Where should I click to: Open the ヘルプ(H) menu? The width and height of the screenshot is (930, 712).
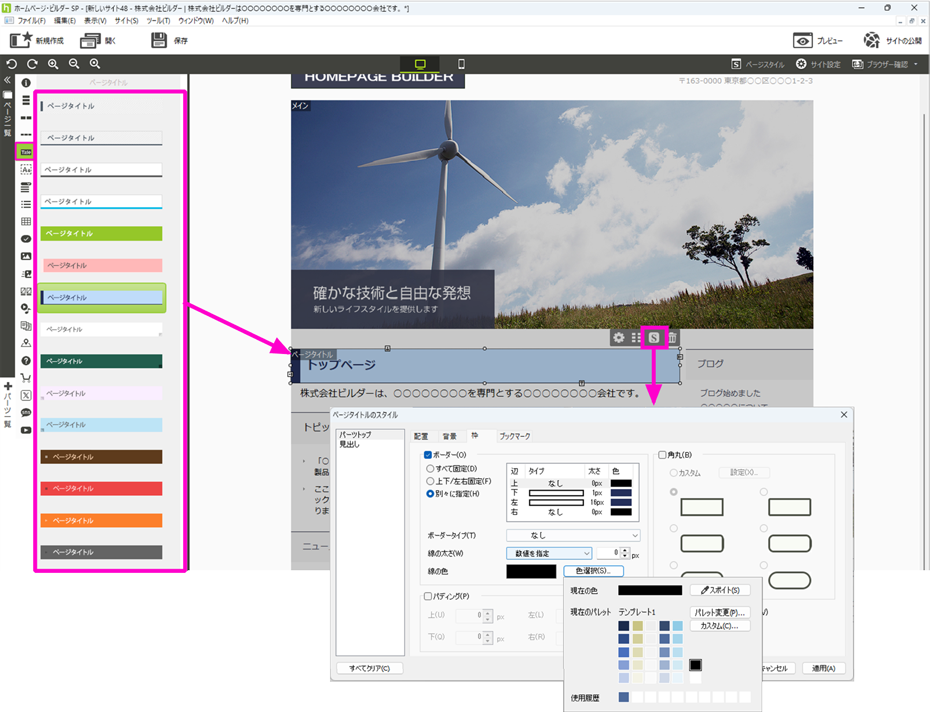coord(235,21)
